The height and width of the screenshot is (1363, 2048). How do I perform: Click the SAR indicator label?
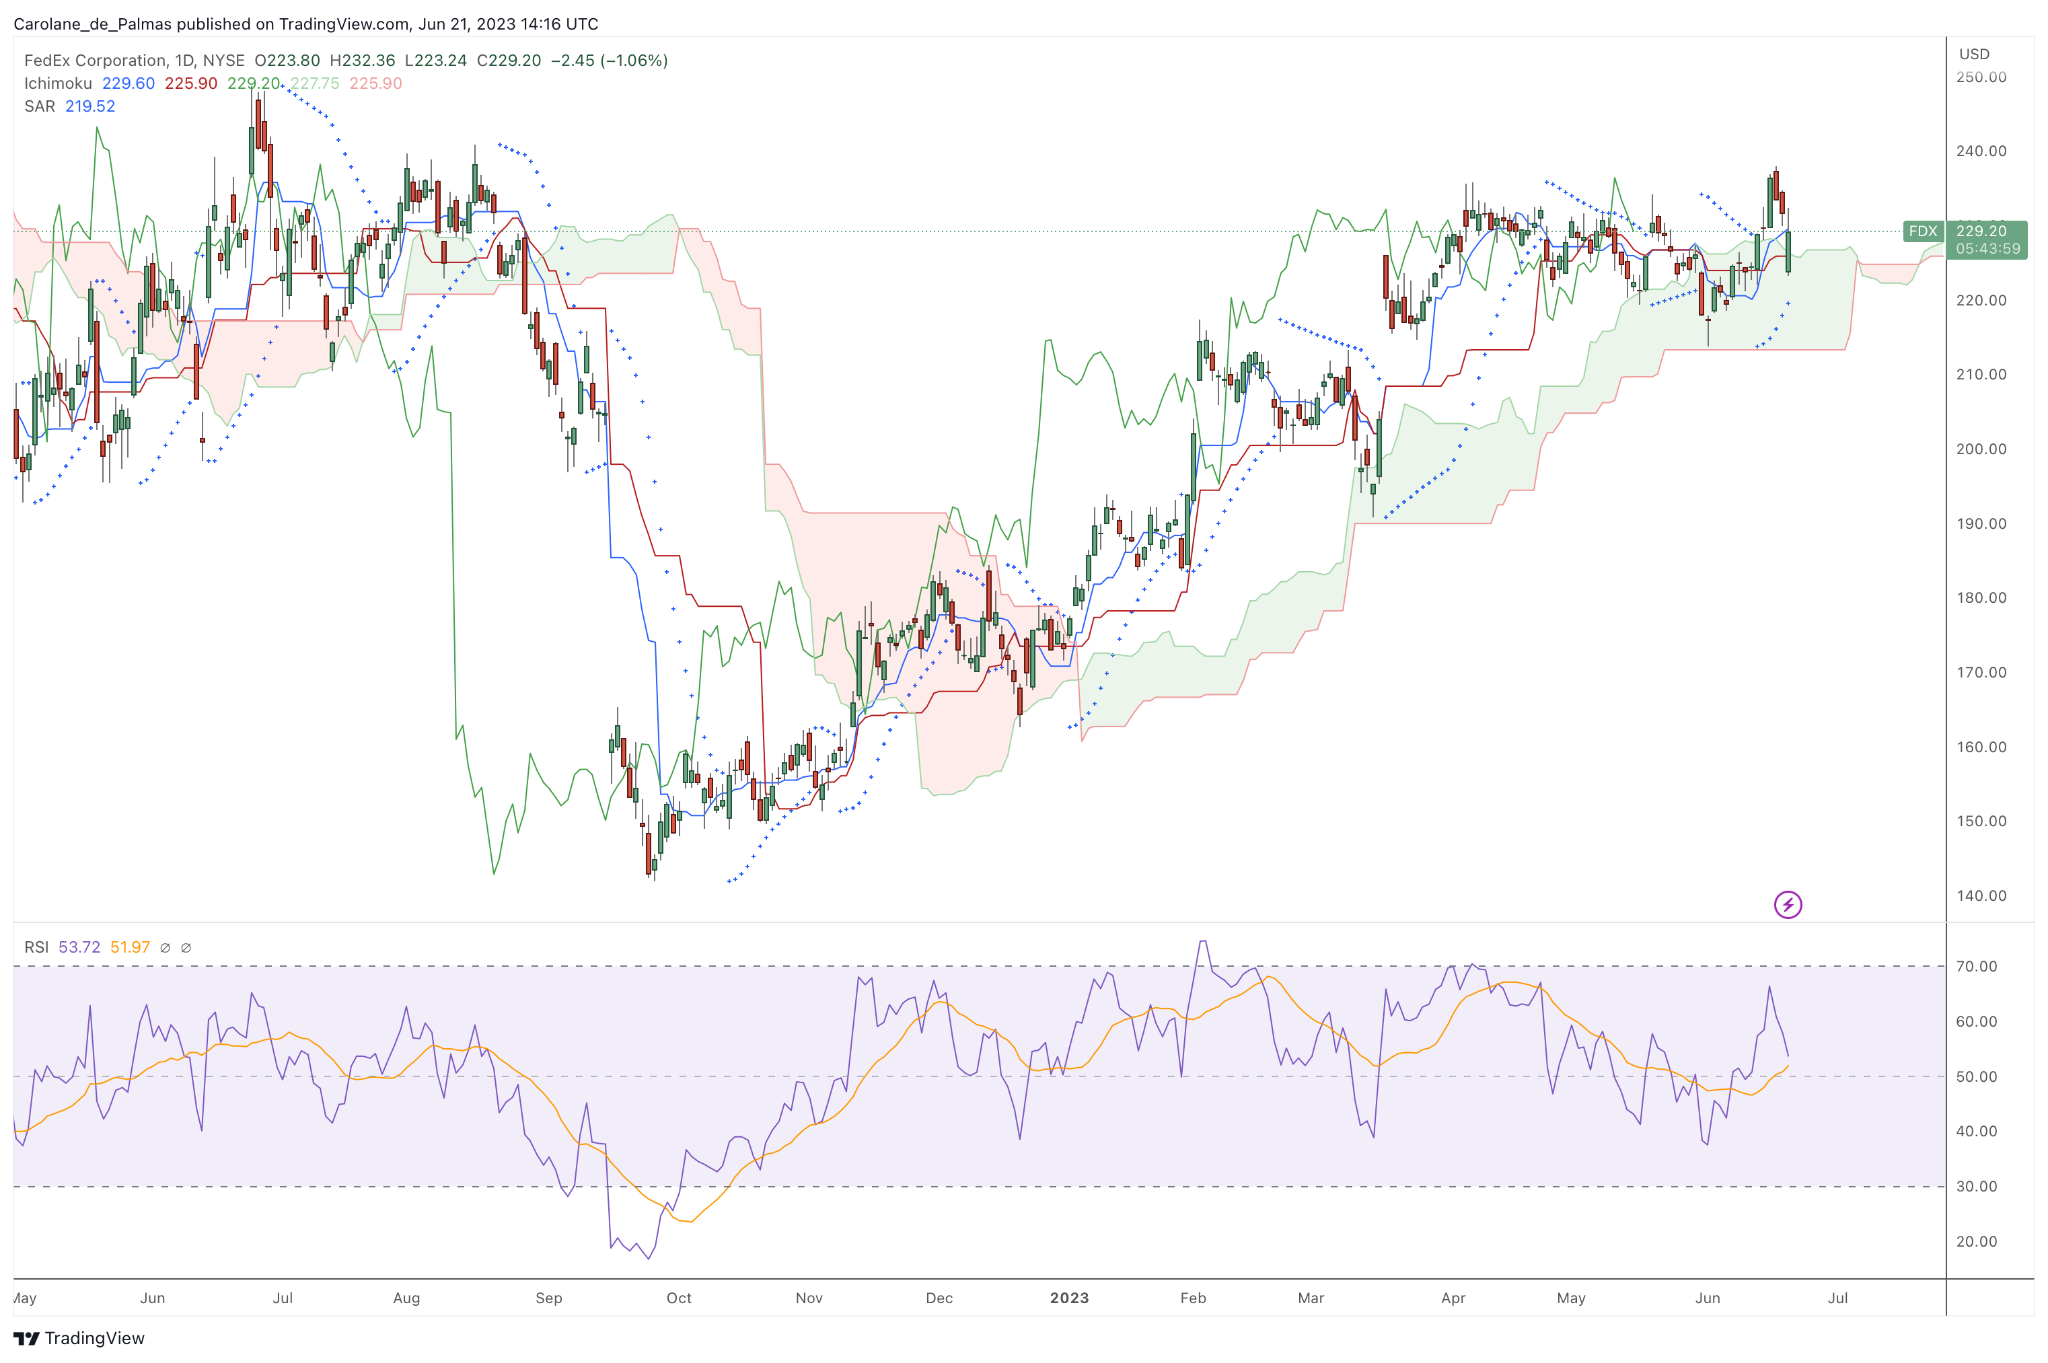40,106
